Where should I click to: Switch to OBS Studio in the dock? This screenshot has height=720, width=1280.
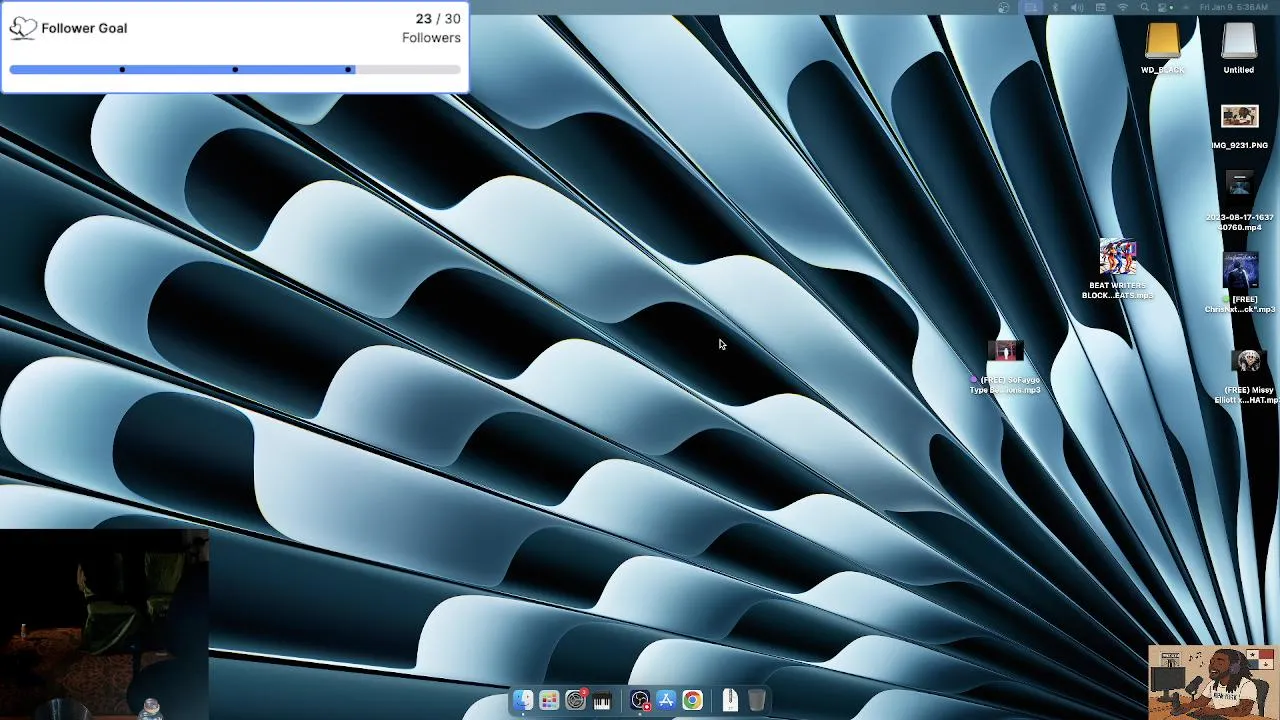(x=640, y=701)
